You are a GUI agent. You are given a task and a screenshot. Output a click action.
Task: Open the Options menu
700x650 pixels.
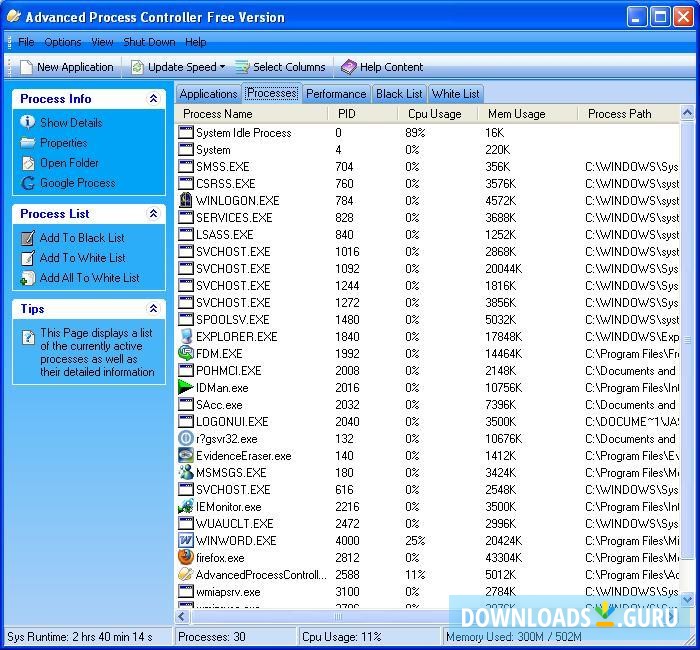pyautogui.click(x=63, y=42)
